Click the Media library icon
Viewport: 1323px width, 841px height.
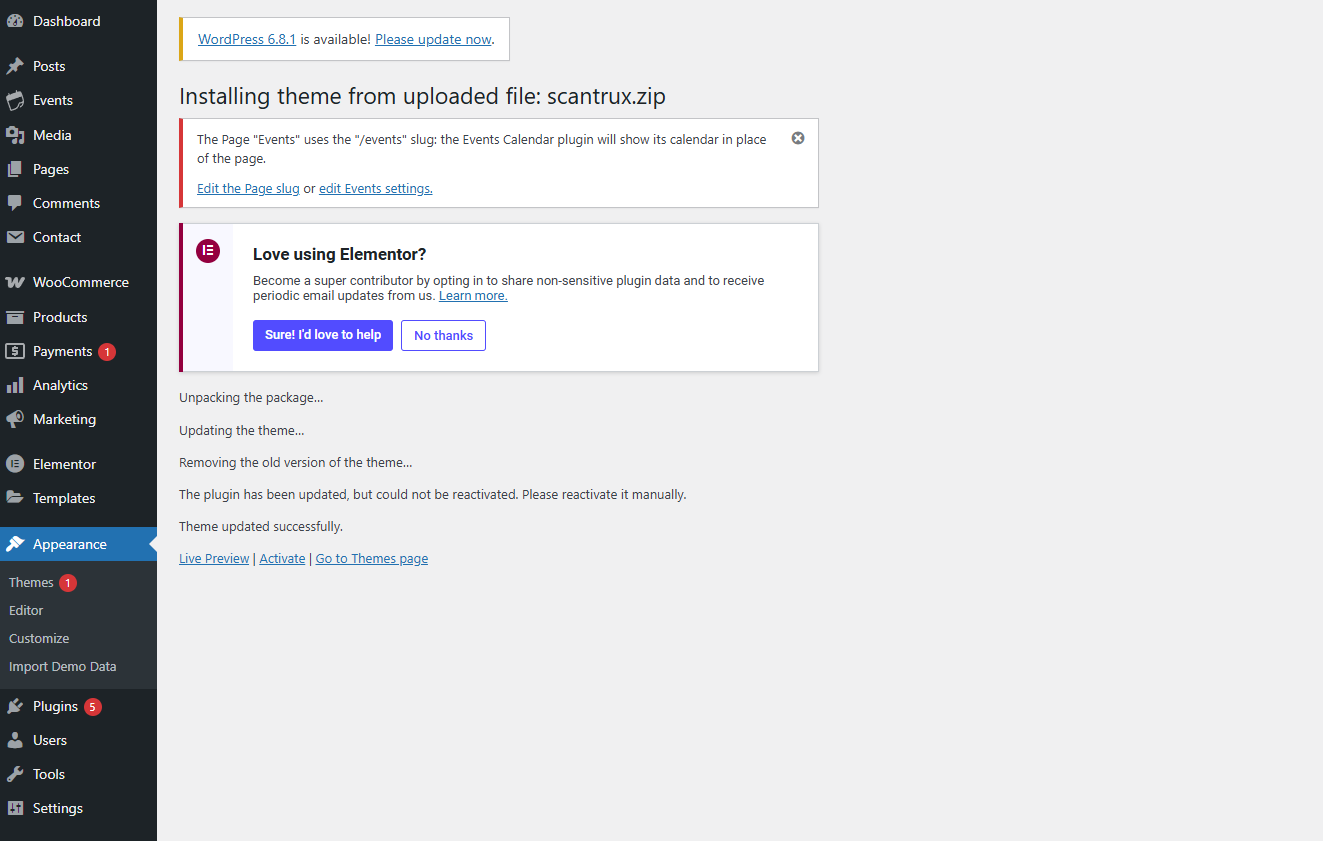click(x=15, y=135)
